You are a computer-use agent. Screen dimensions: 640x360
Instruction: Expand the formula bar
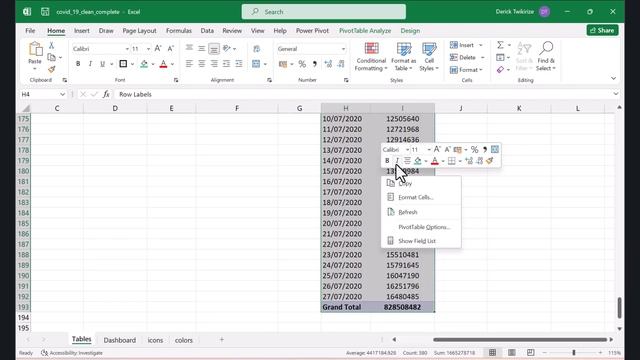point(616,94)
